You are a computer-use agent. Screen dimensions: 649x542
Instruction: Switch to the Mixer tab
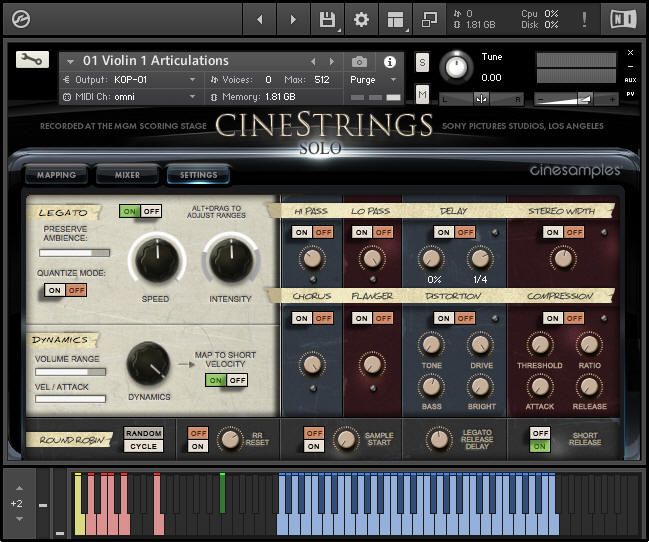tap(127, 175)
